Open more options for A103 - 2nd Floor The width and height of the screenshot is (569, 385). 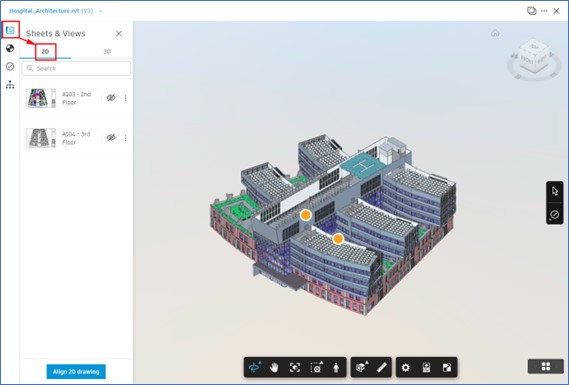tap(126, 98)
